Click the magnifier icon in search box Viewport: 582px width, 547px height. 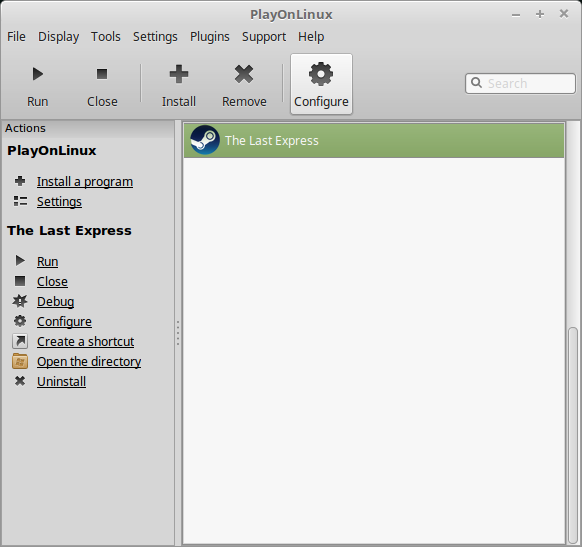coord(476,82)
